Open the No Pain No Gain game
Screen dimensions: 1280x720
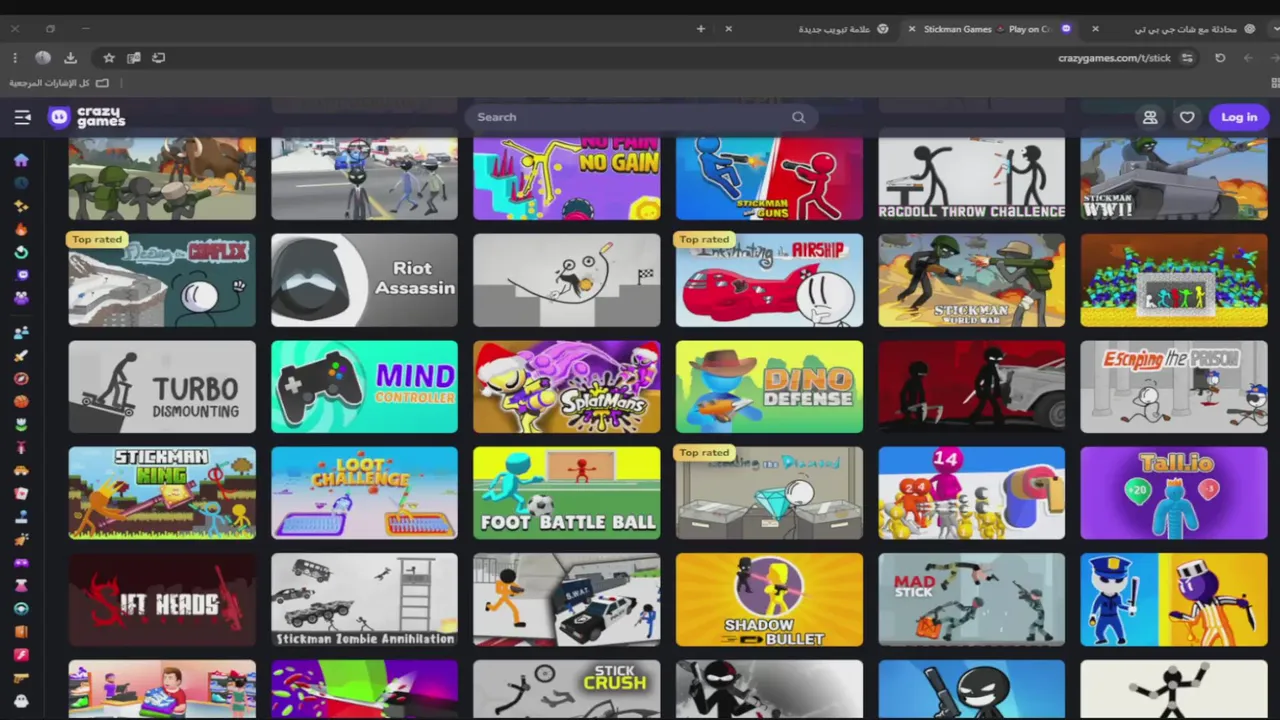567,179
